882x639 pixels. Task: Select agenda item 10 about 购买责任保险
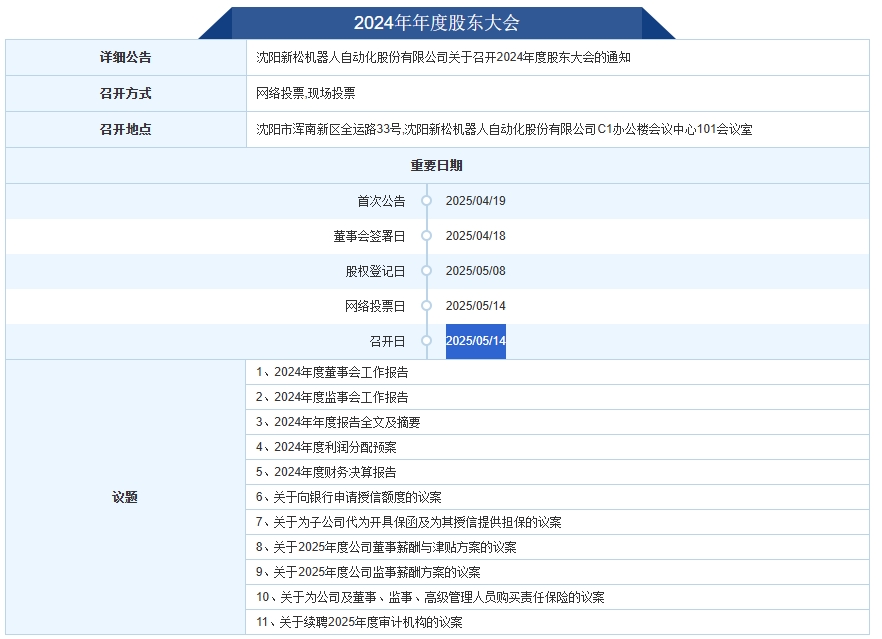430,597
